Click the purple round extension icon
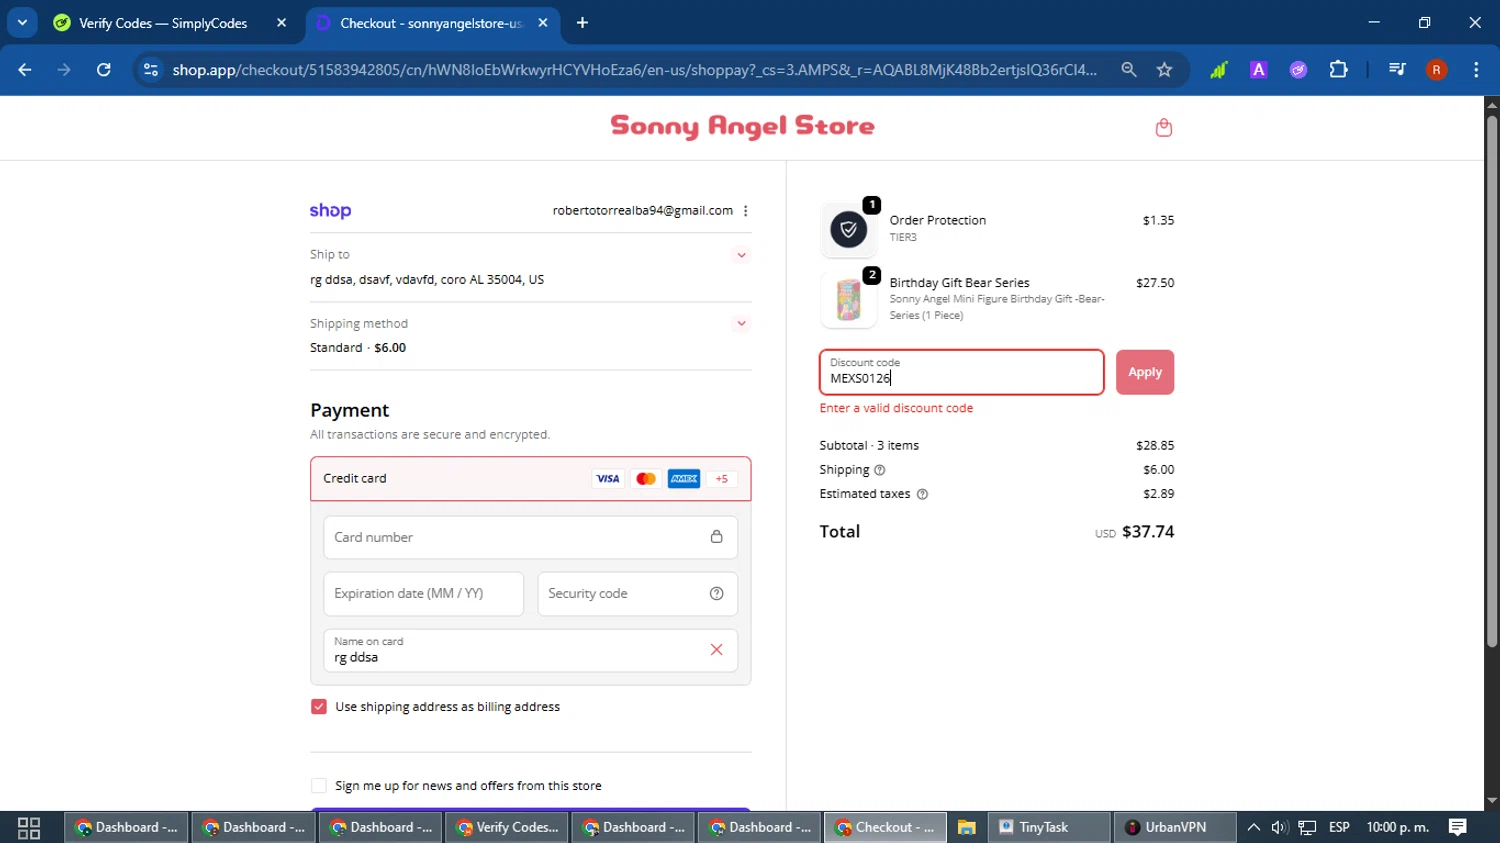The width and height of the screenshot is (1500, 843). (x=1298, y=69)
